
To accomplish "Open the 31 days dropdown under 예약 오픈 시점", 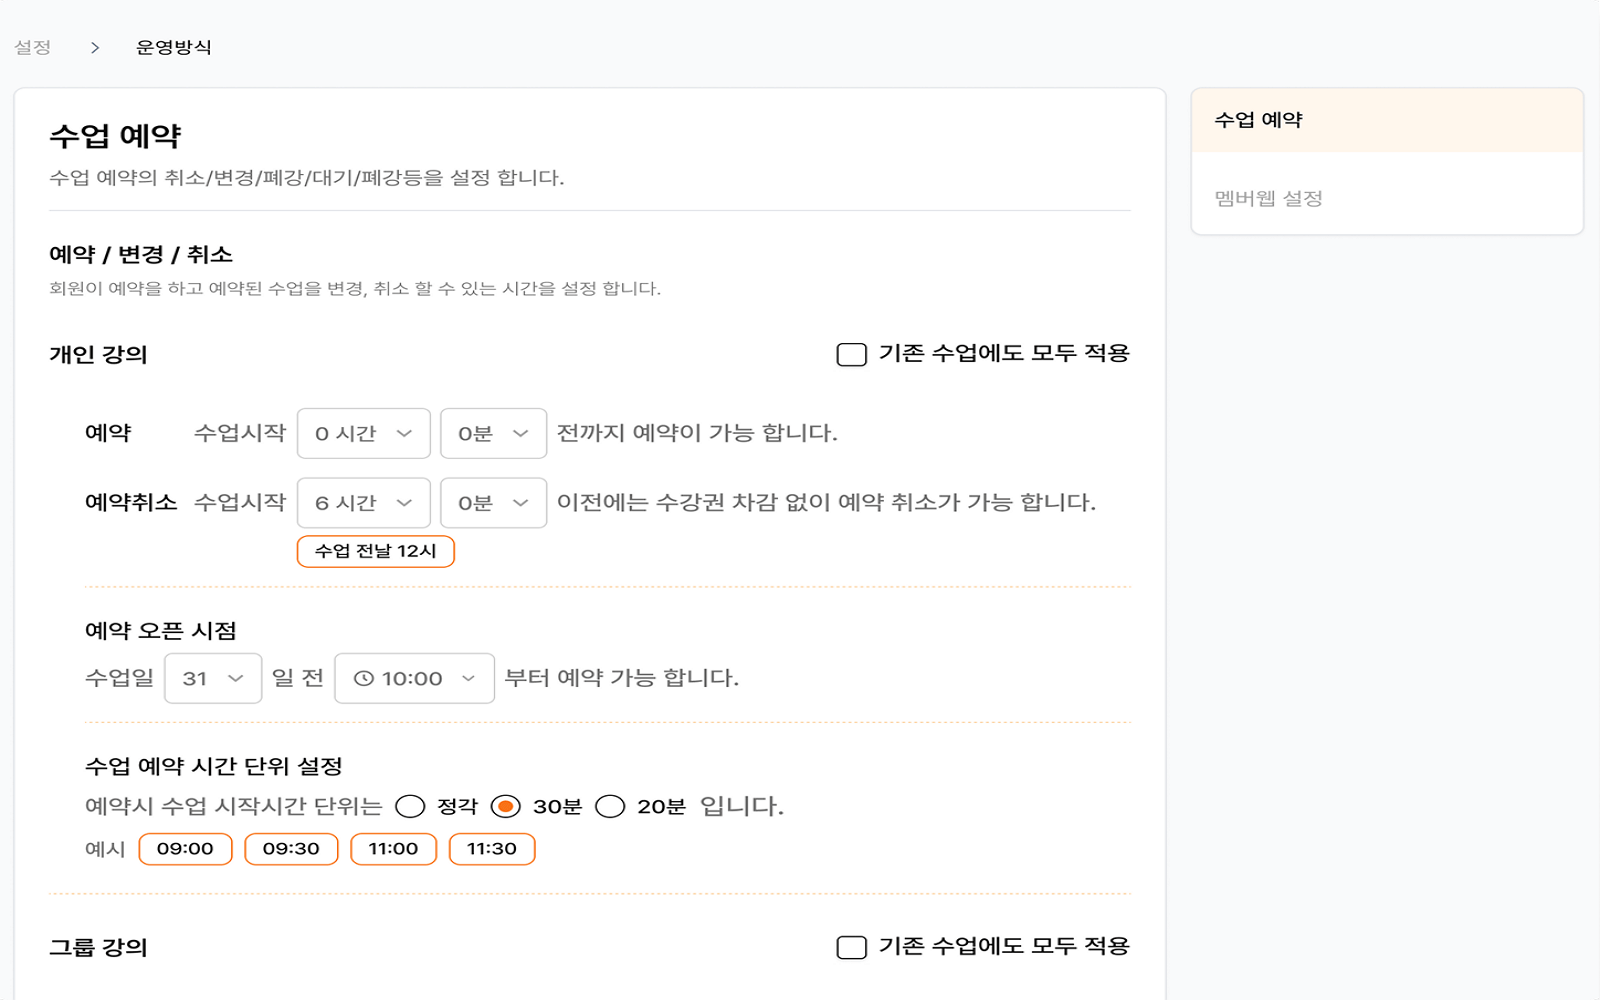I will click(x=212, y=678).
